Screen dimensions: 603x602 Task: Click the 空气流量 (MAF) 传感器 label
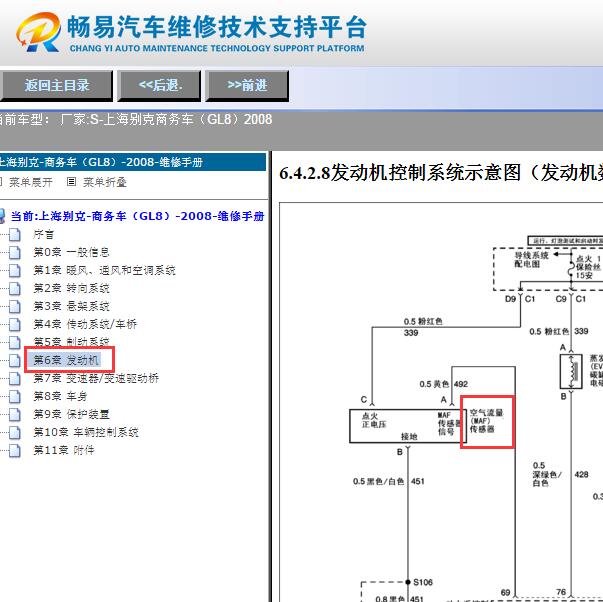coord(486,421)
